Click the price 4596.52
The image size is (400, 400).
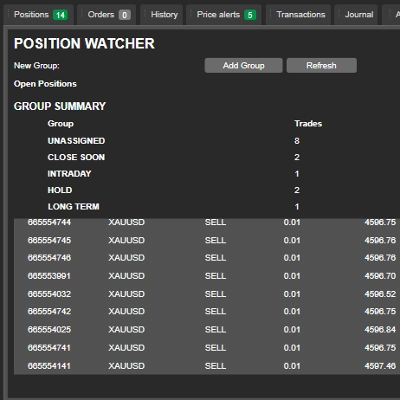(380, 294)
